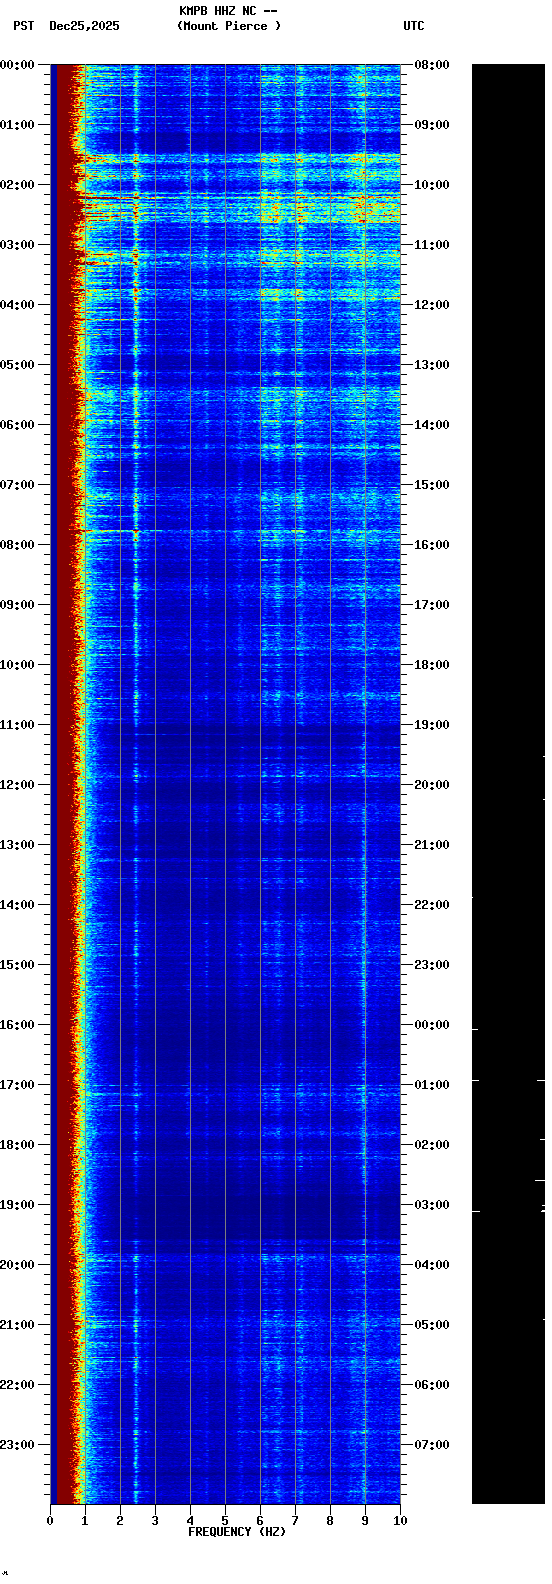Click the 04:00 PST time label
This screenshot has width=552, height=1584.
[x=17, y=305]
